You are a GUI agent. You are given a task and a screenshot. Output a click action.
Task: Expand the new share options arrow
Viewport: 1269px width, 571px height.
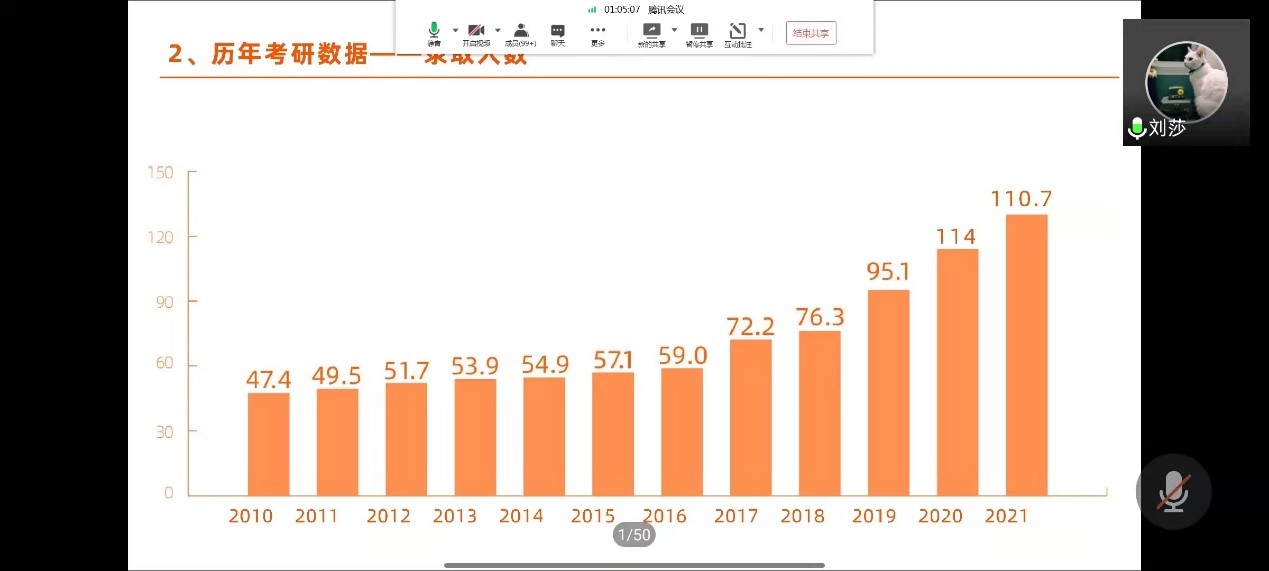[674, 30]
